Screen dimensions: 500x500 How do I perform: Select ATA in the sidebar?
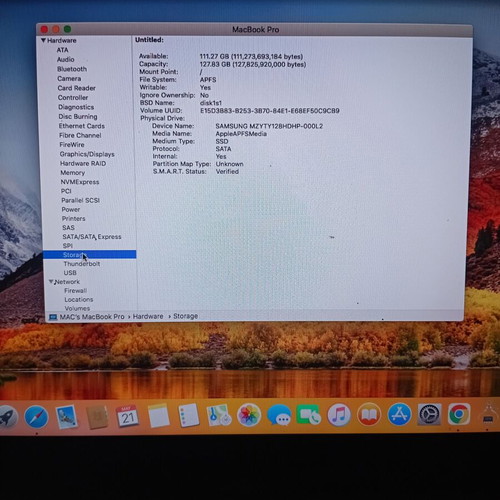[62, 50]
